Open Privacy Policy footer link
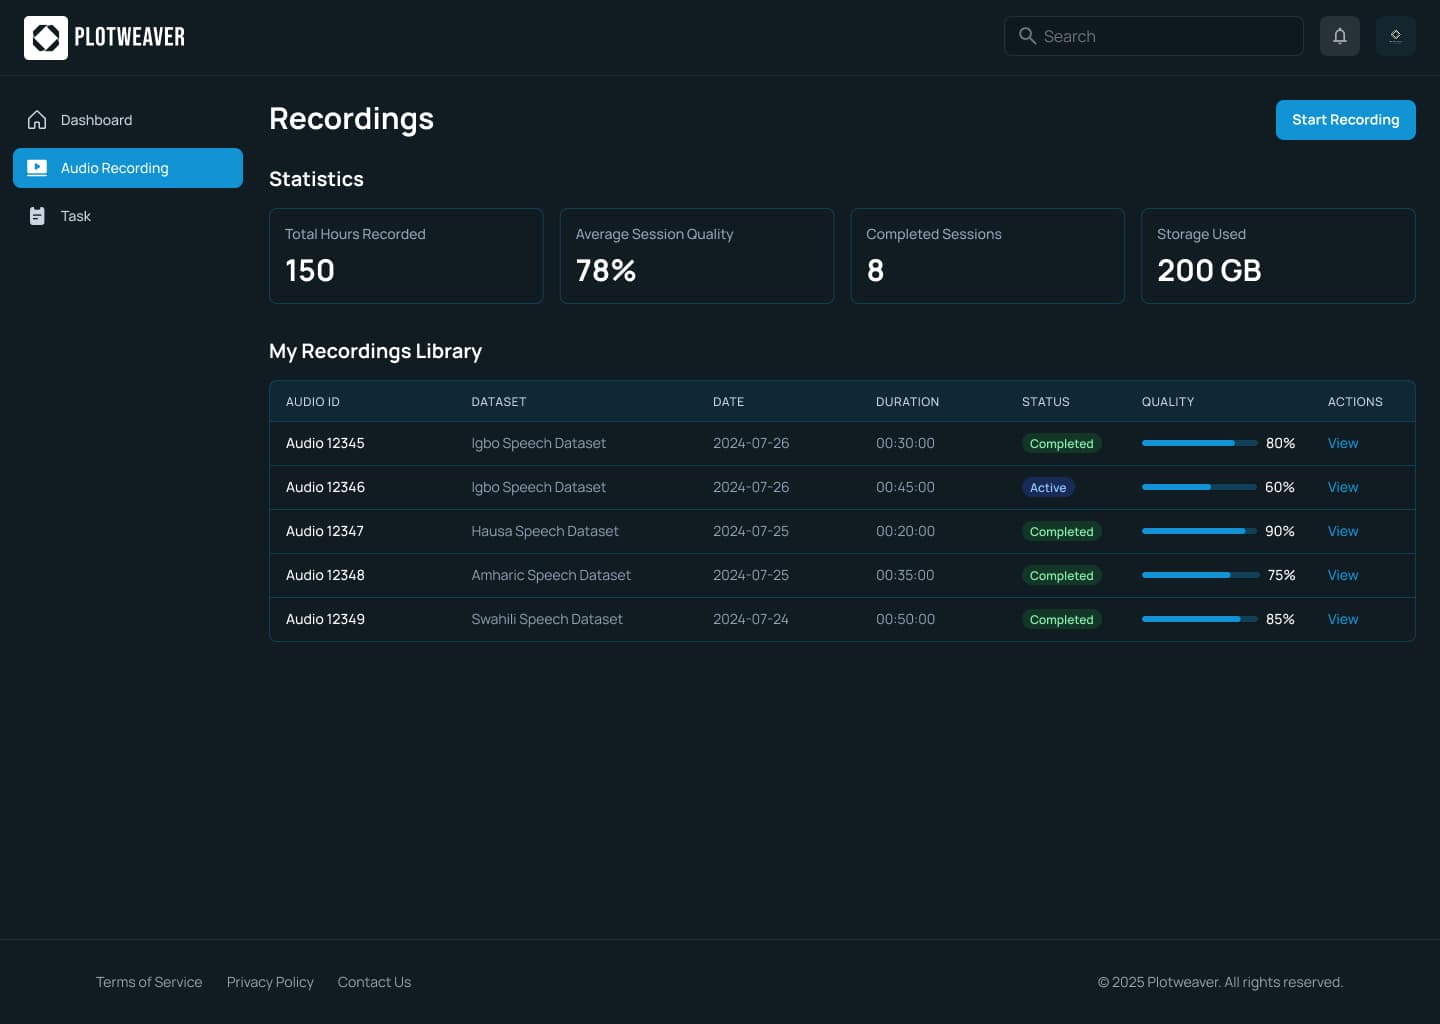 (270, 982)
